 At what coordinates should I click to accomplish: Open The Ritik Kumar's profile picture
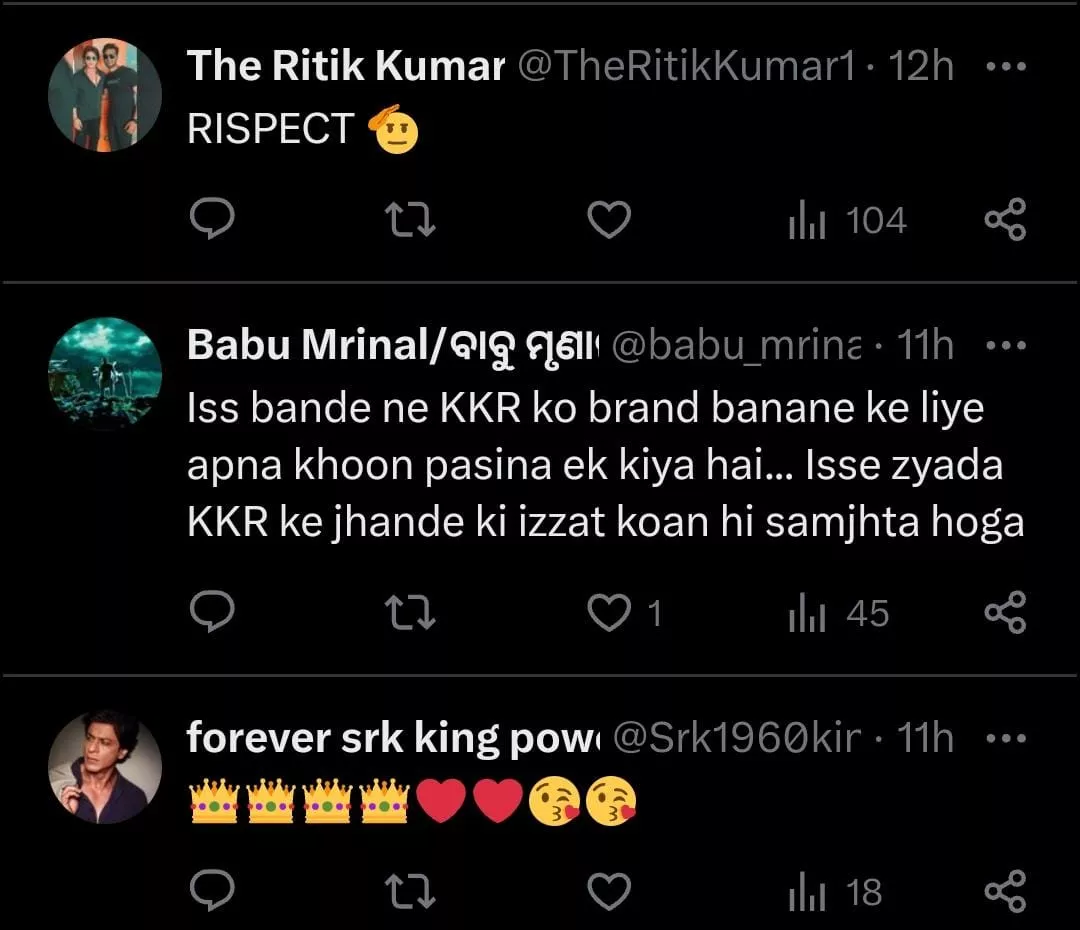[x=105, y=95]
